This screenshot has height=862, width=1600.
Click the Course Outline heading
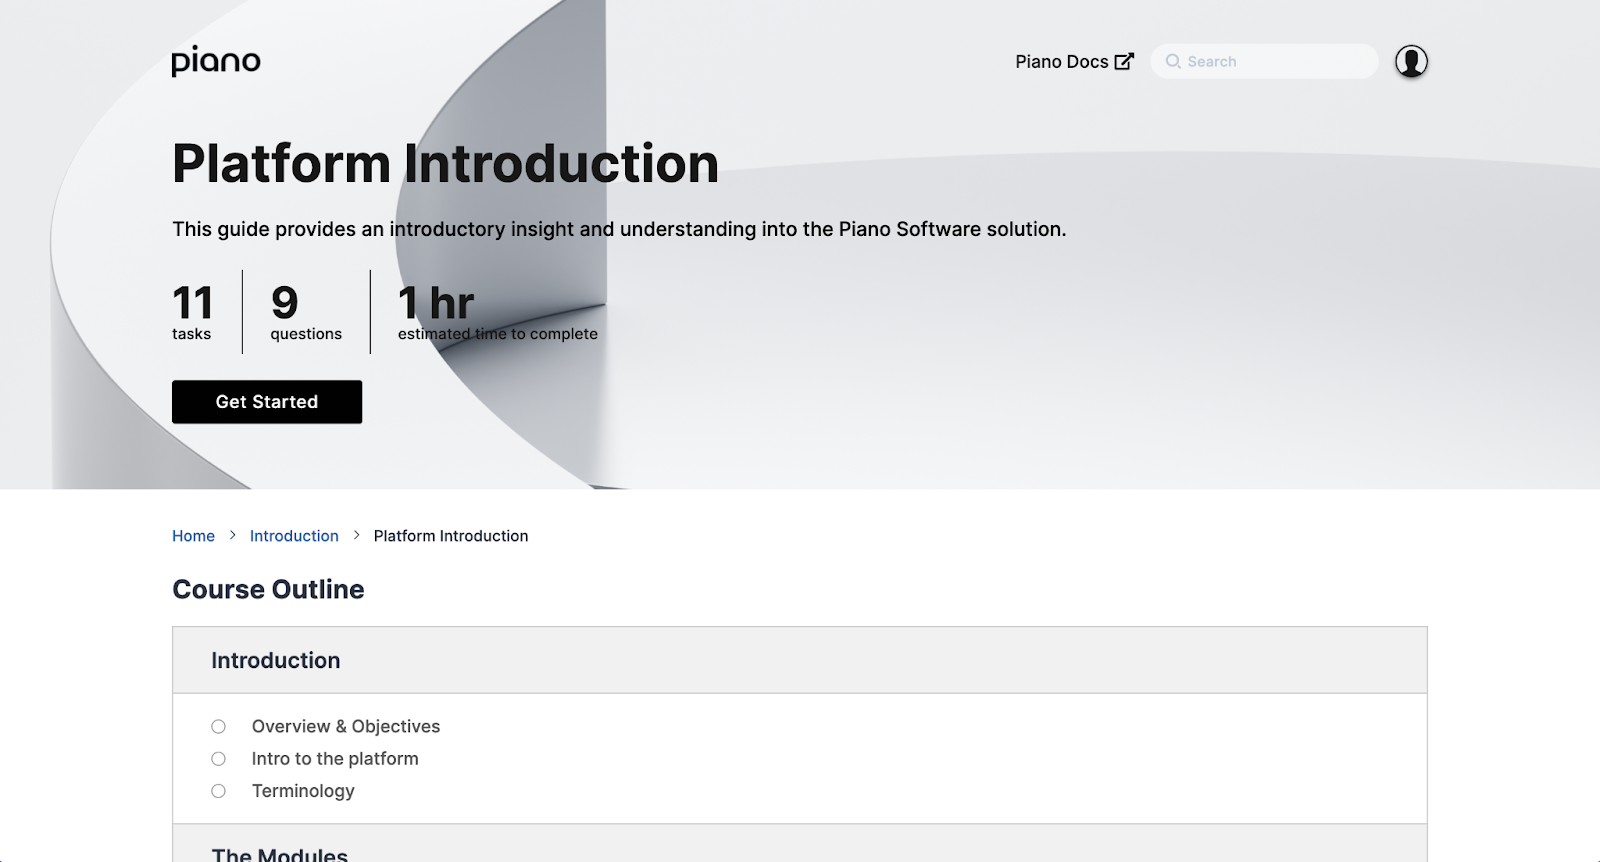[268, 589]
